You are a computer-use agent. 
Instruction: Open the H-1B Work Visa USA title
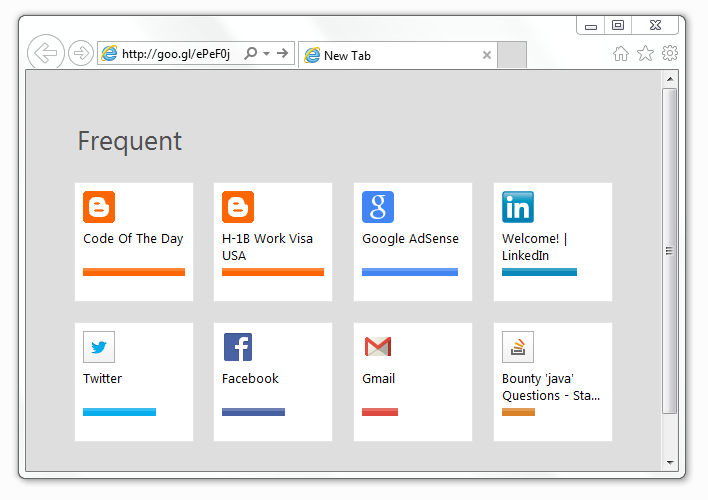(267, 247)
